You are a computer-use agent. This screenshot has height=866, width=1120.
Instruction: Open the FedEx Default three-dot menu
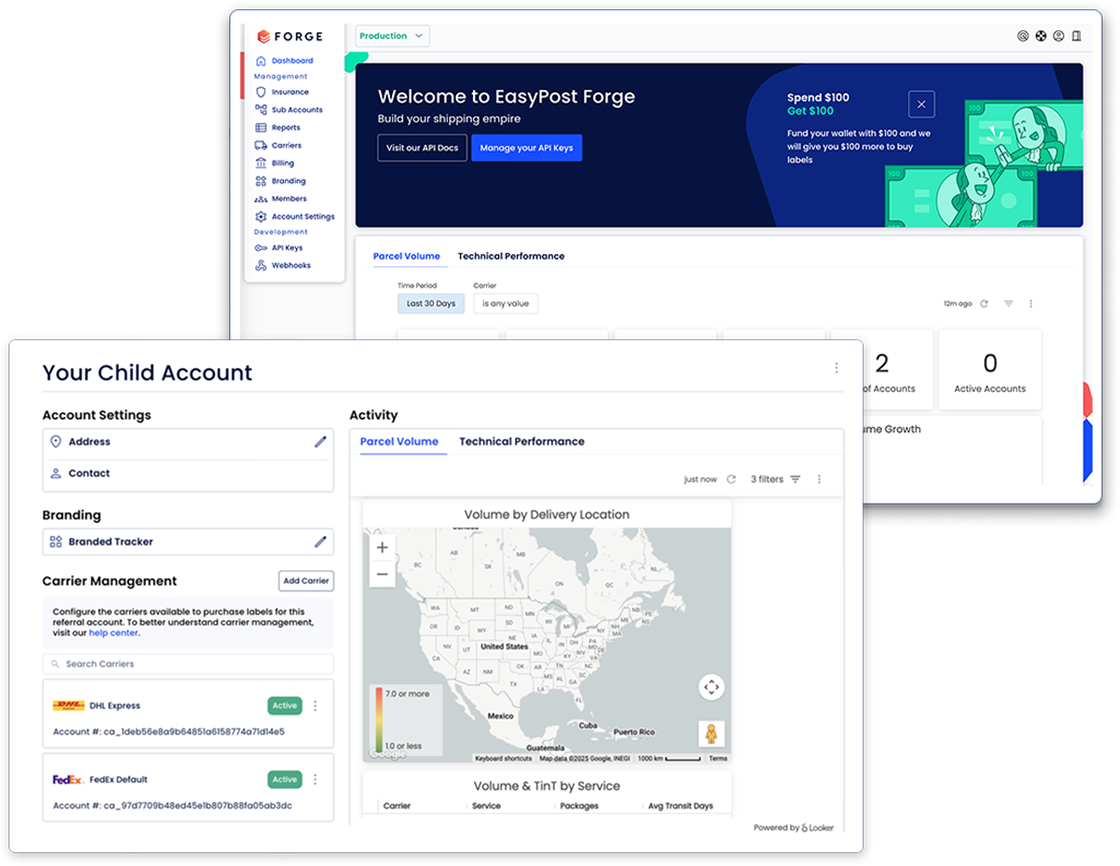point(315,780)
